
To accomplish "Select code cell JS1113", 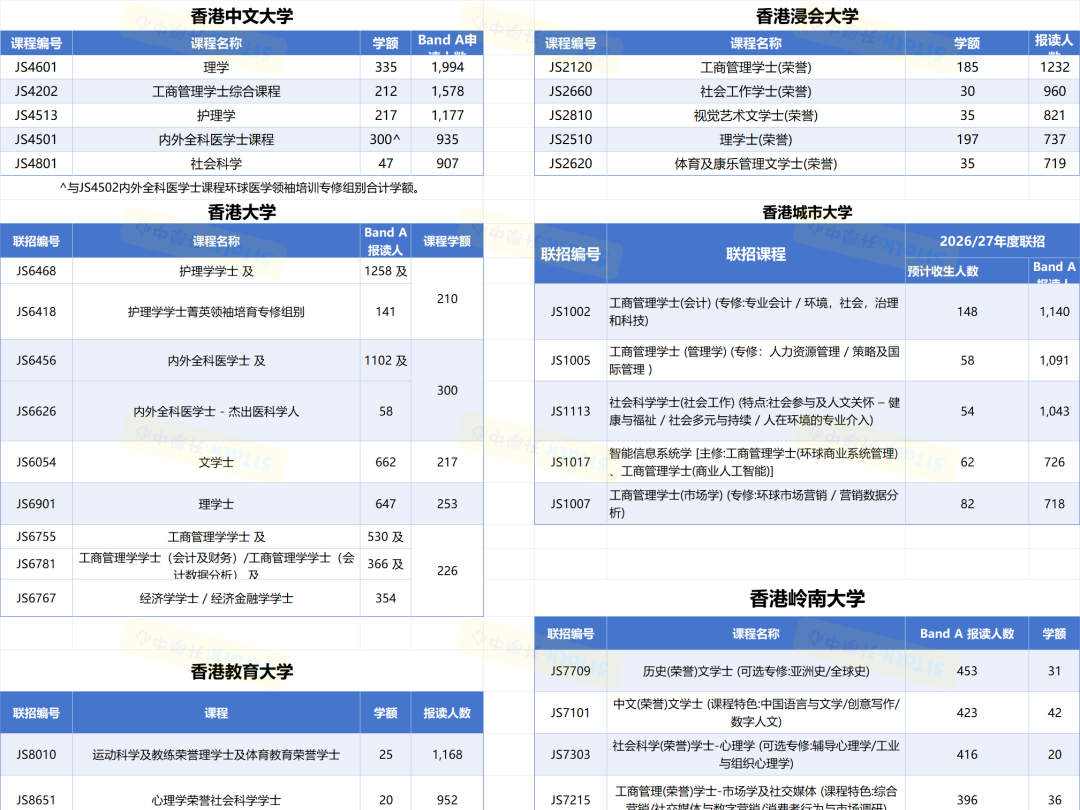I will click(570, 411).
